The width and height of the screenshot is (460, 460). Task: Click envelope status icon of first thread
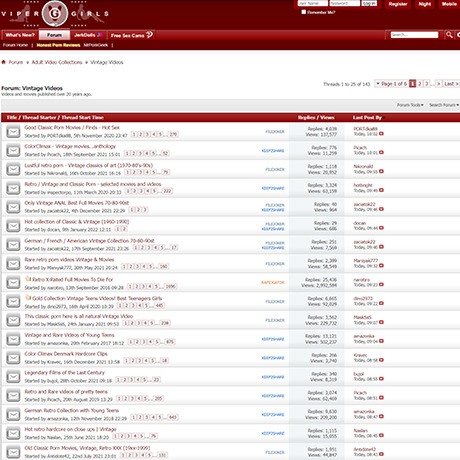tap(13, 132)
